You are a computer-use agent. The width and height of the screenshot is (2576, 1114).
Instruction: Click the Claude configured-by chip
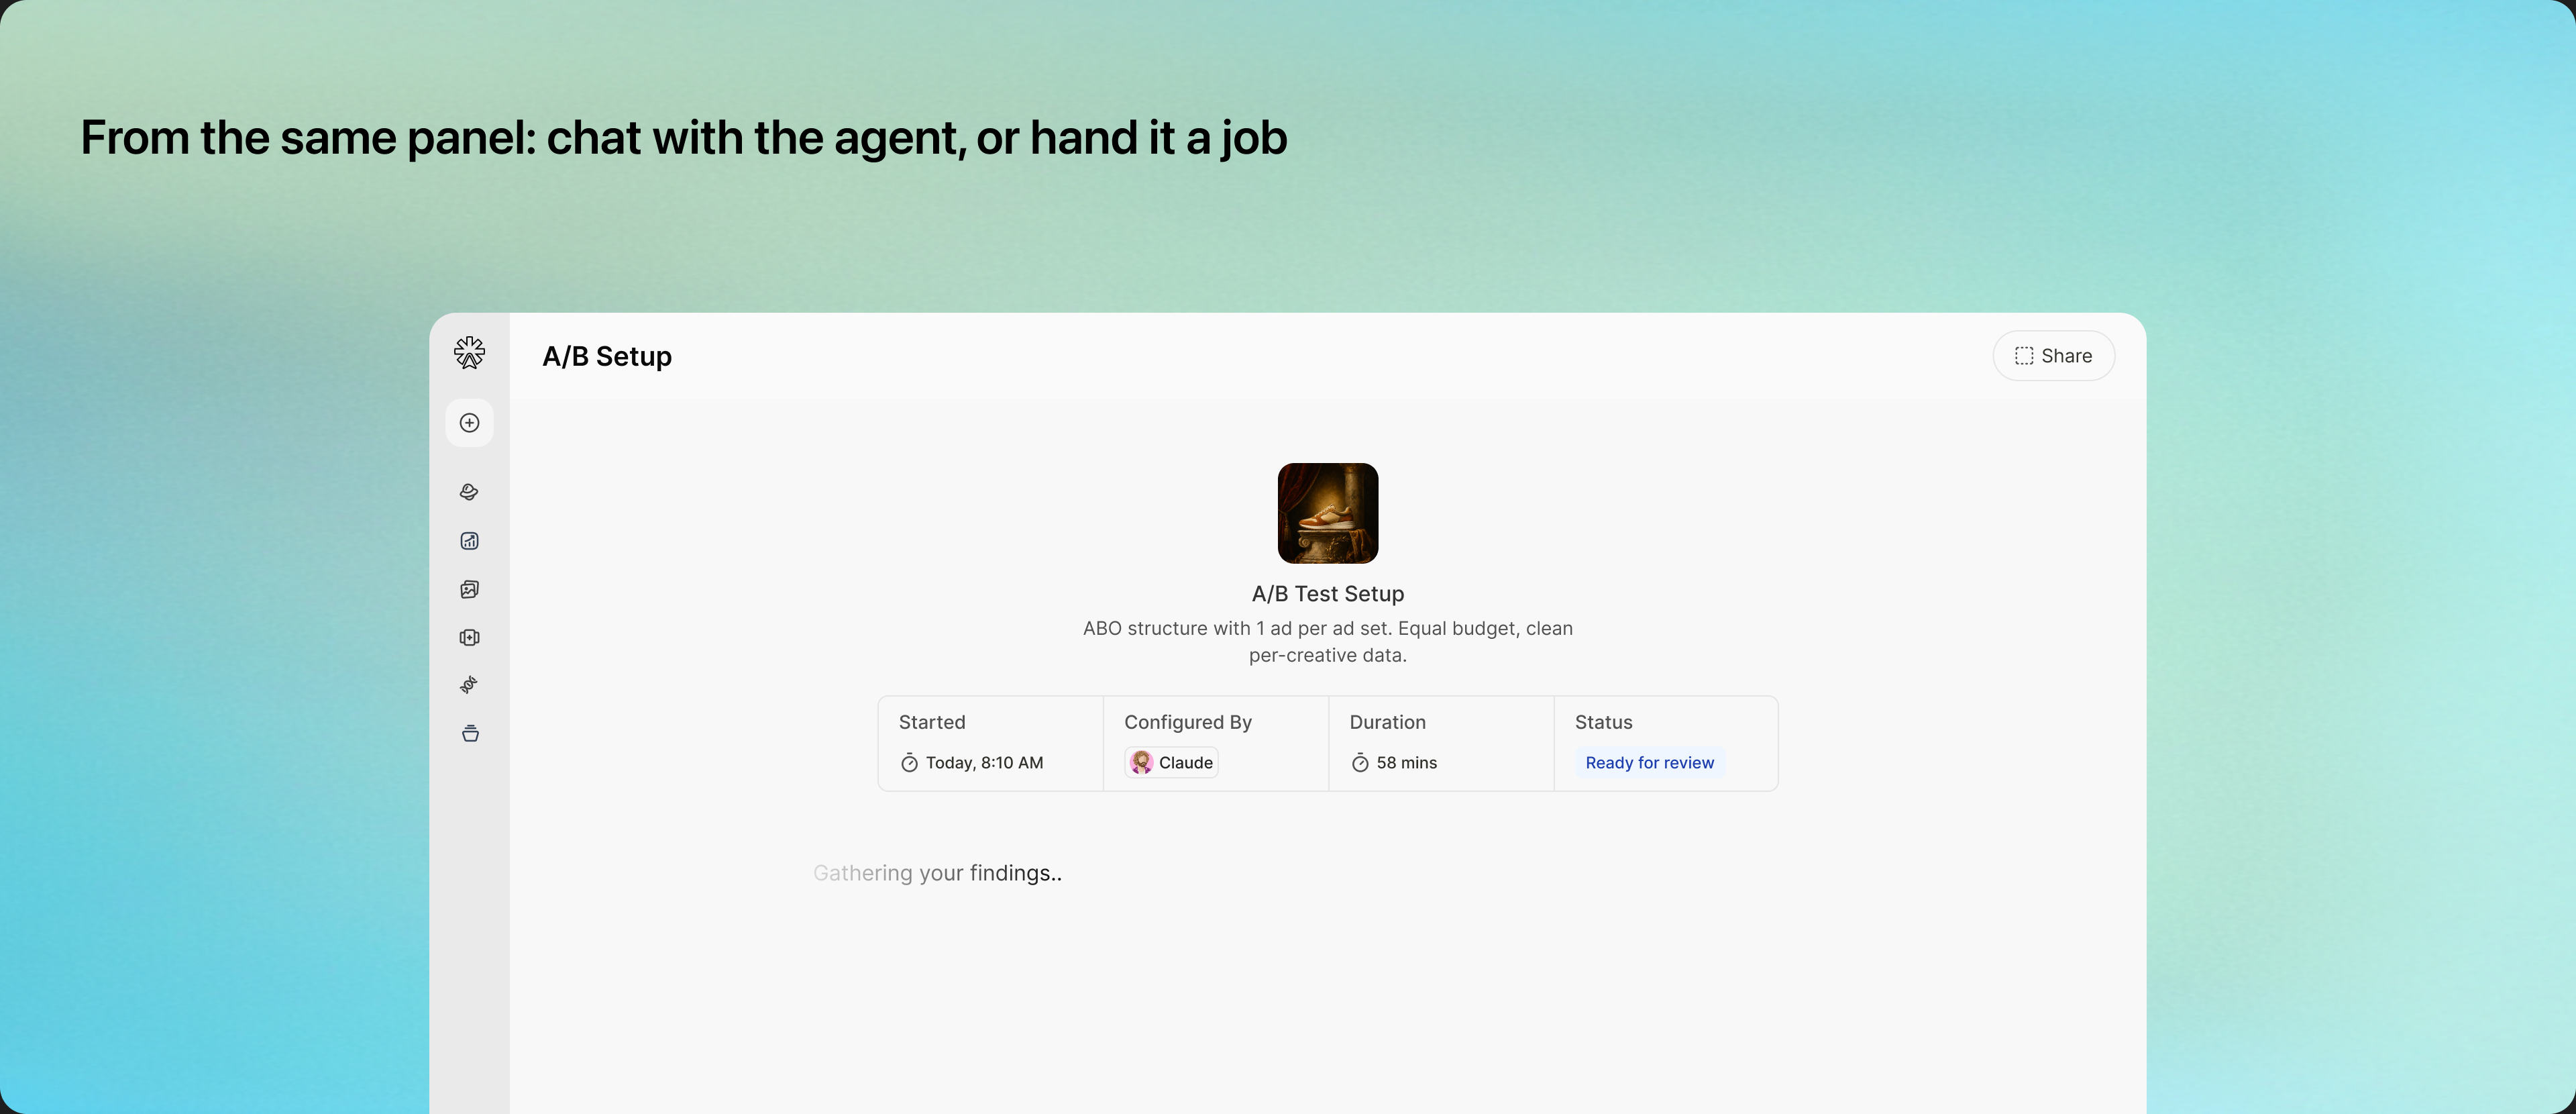[1171, 763]
